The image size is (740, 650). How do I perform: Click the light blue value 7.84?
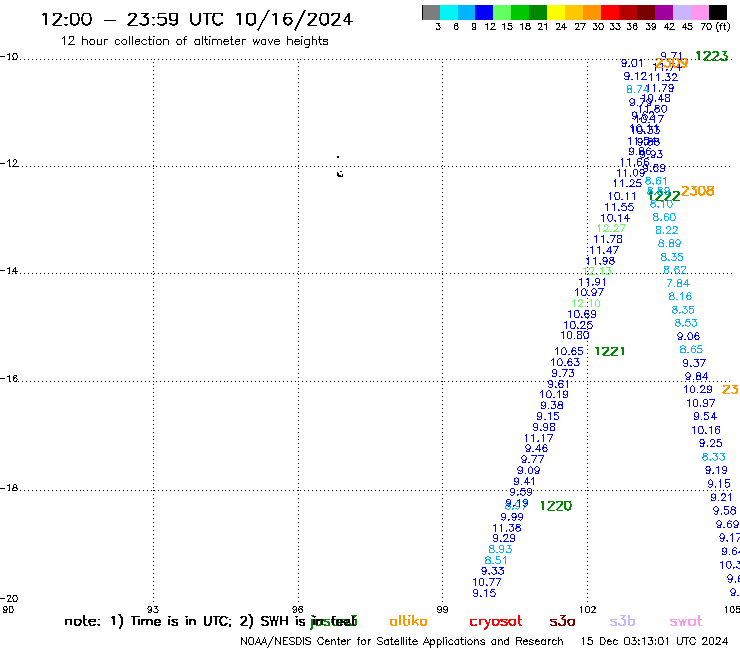[x=678, y=283]
